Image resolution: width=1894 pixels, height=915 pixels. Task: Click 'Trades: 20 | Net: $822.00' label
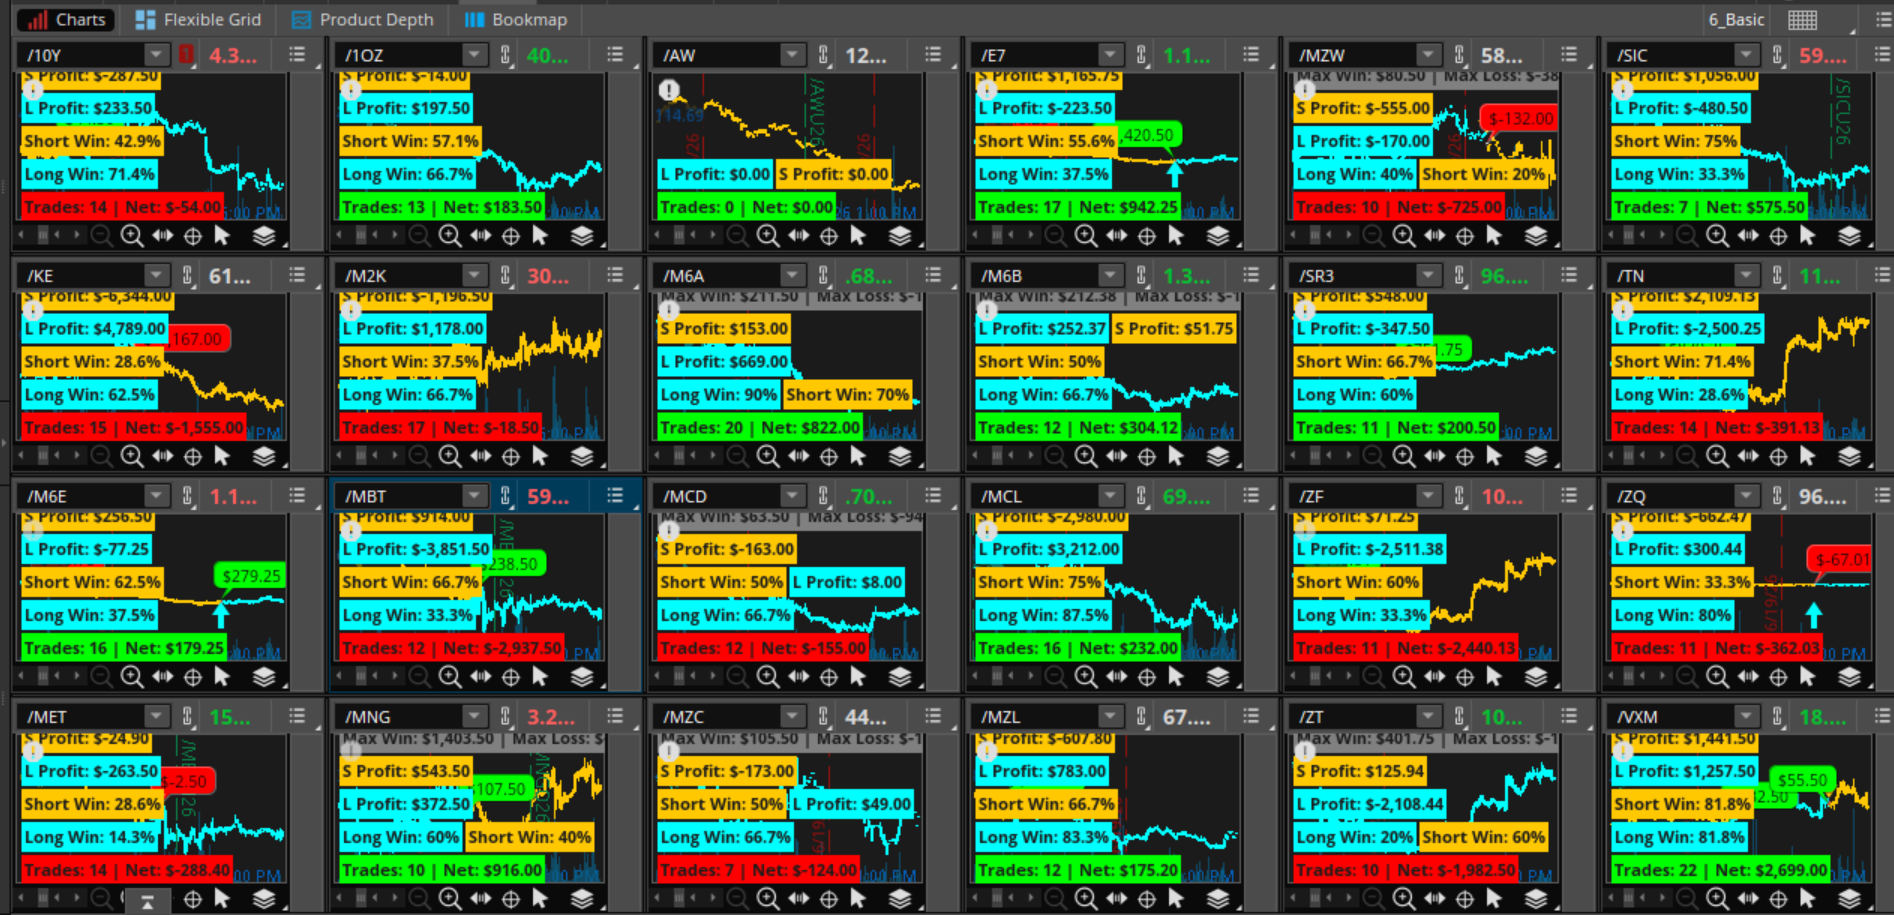760,427
